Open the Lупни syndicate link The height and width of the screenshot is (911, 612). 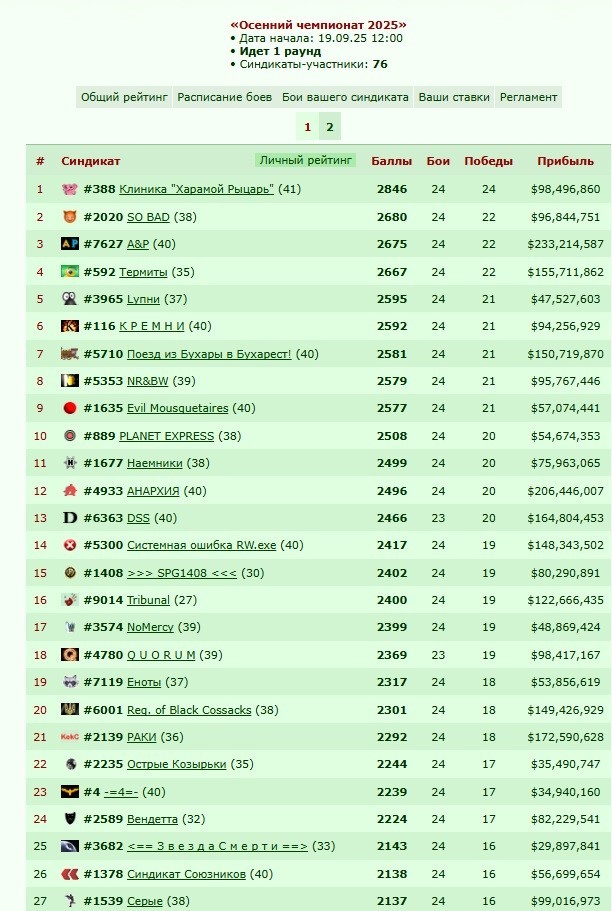(143, 299)
